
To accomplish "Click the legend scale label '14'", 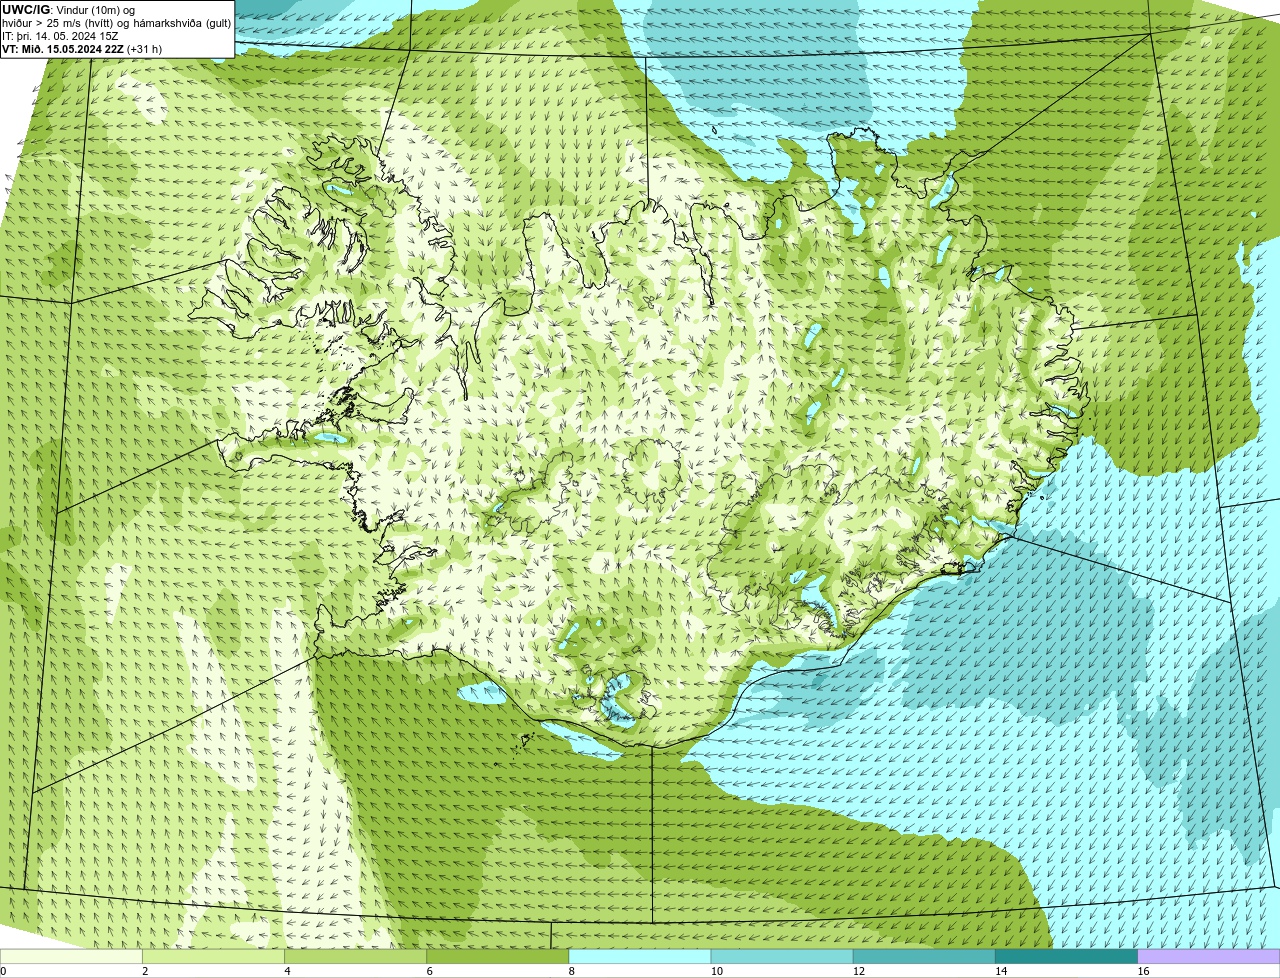I will [x=1001, y=971].
